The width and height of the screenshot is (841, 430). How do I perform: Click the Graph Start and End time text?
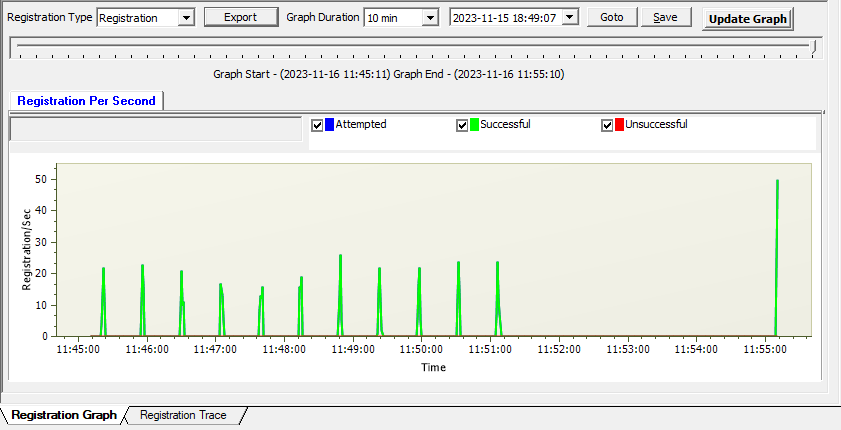pos(389,74)
